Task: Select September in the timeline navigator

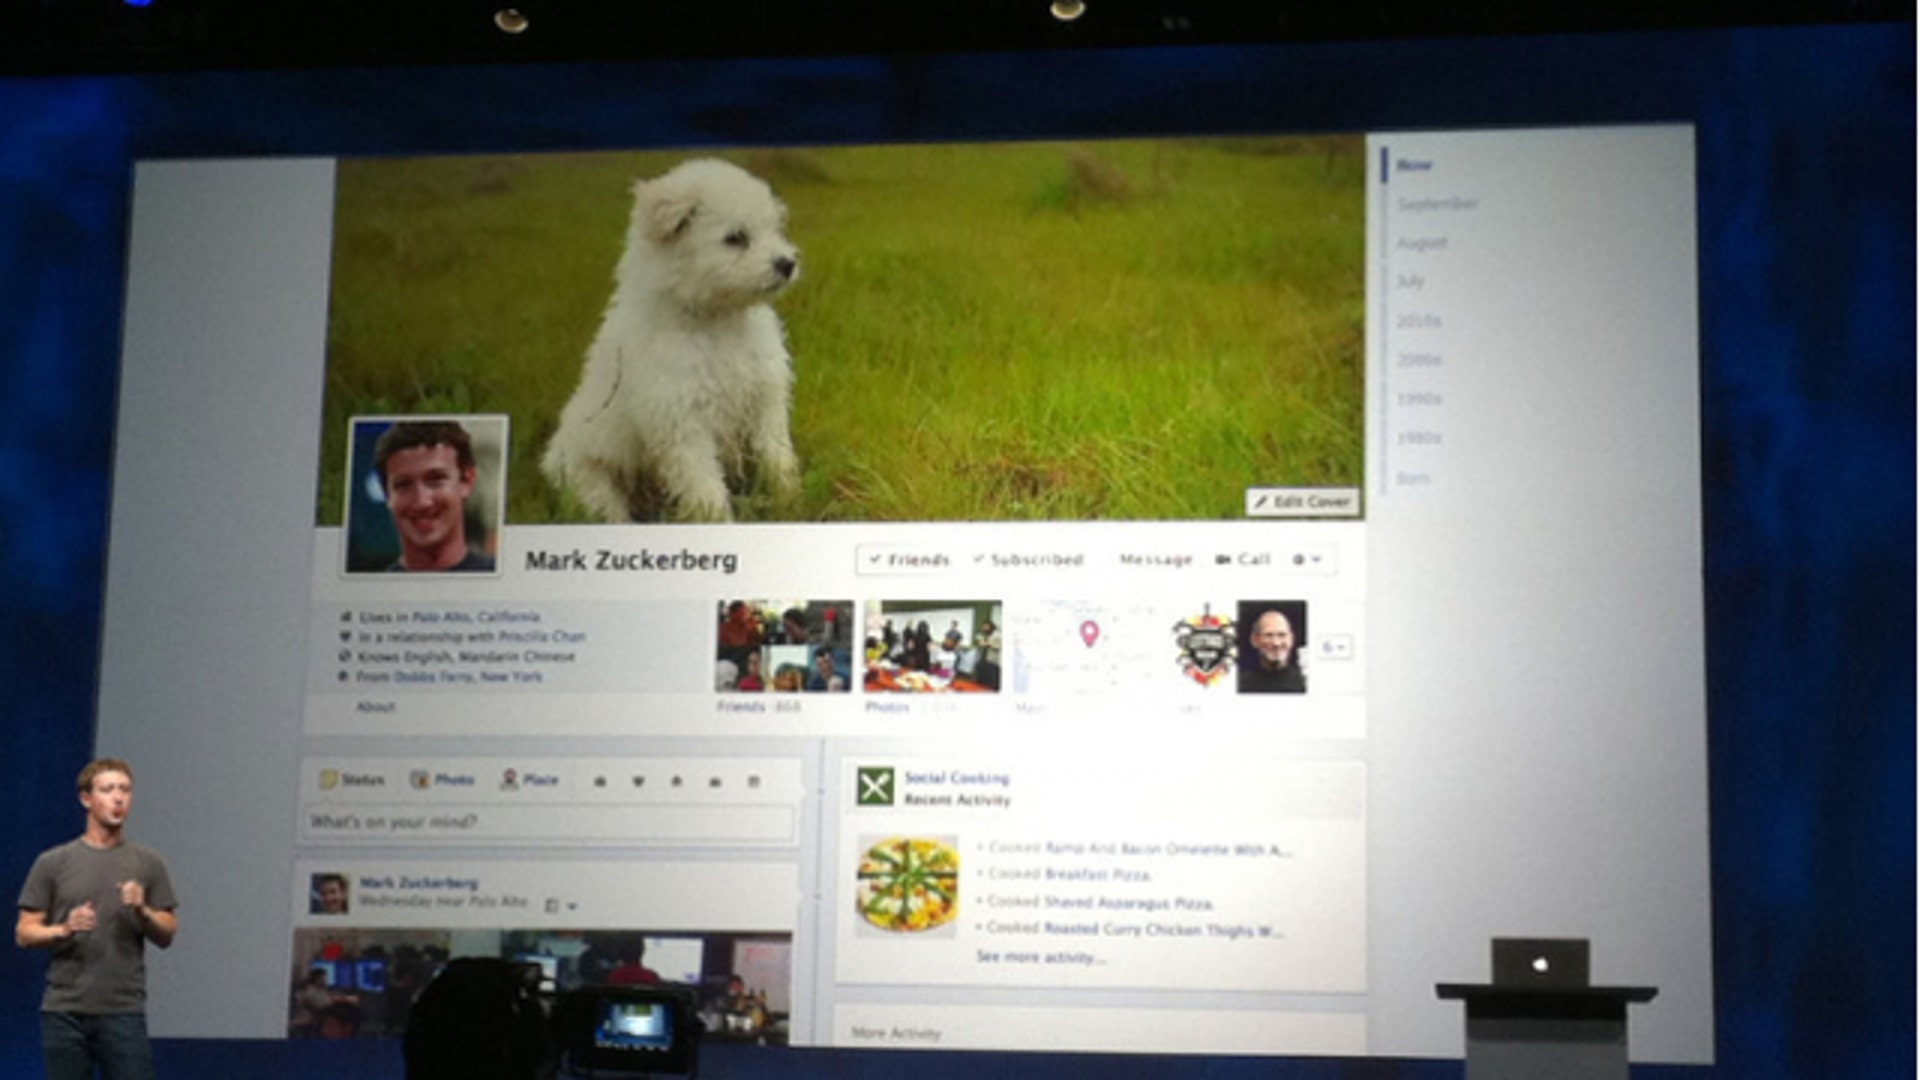Action: pyautogui.click(x=1437, y=202)
